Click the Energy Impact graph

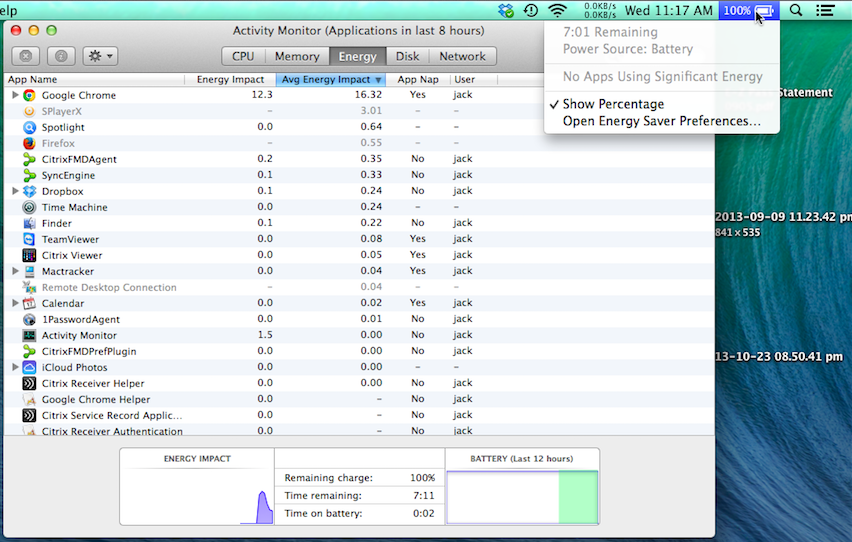[197, 497]
